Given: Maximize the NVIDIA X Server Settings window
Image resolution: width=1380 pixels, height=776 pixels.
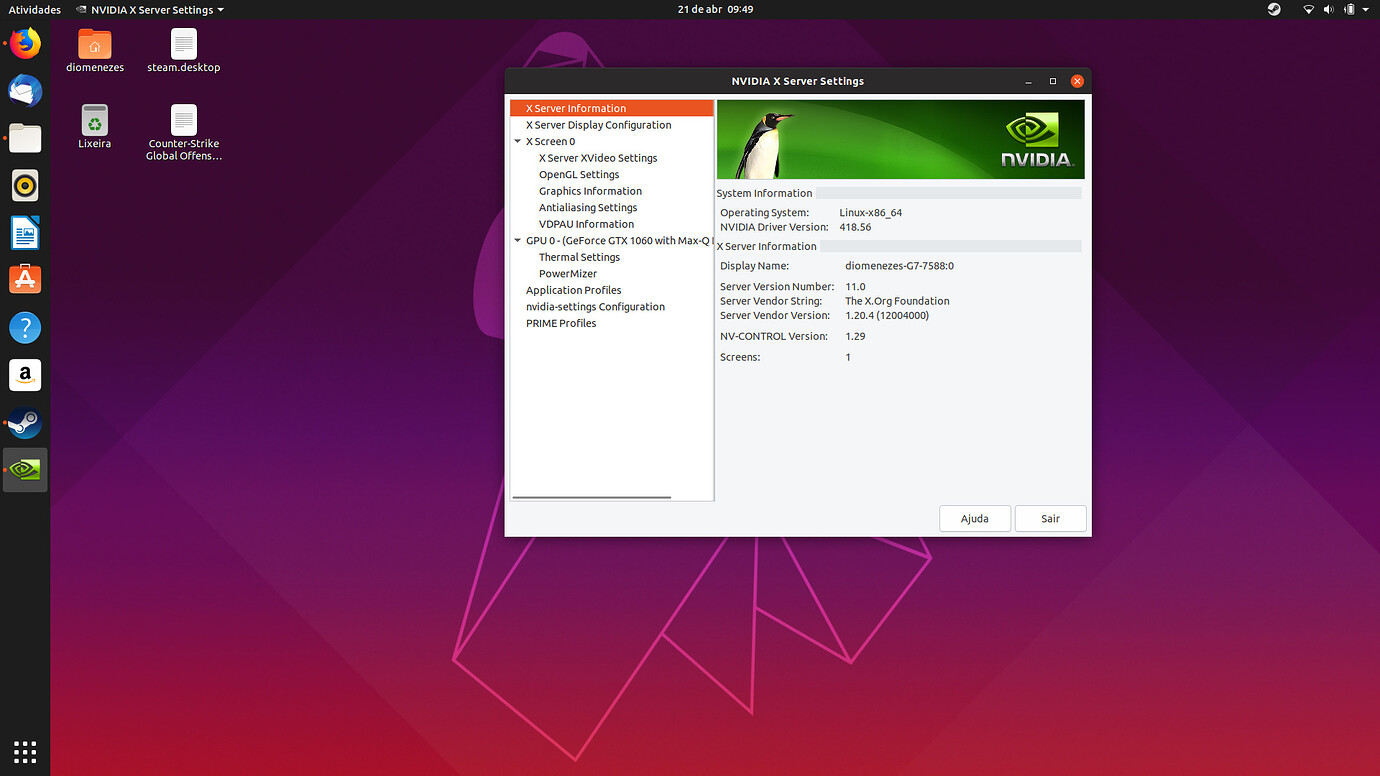Looking at the screenshot, I should 1052,81.
